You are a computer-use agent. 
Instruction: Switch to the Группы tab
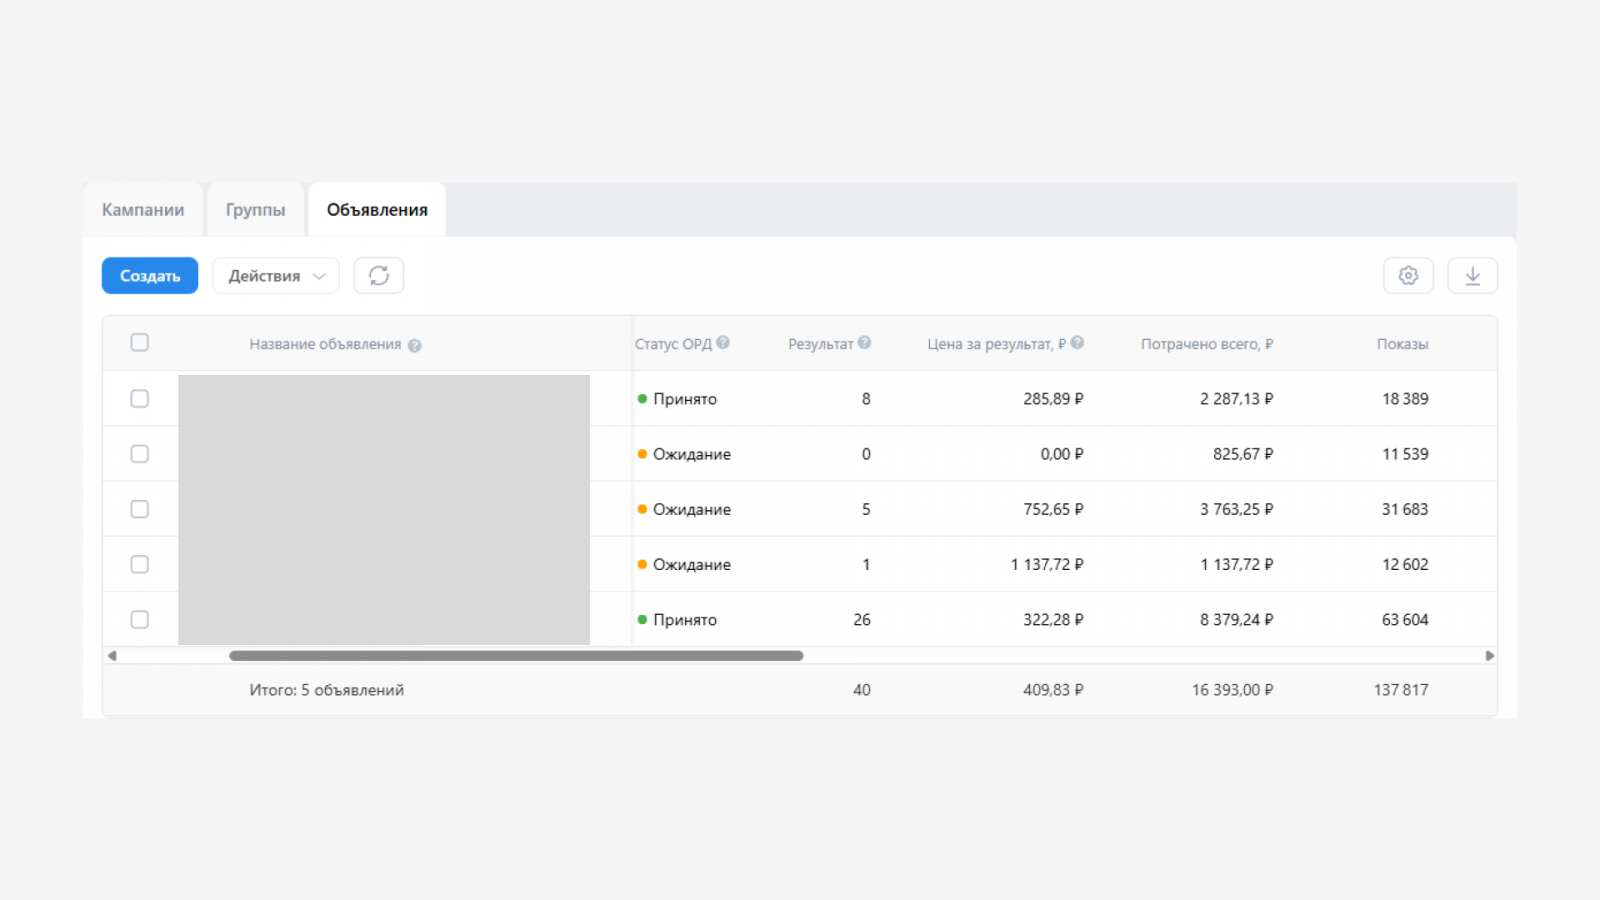click(x=255, y=210)
